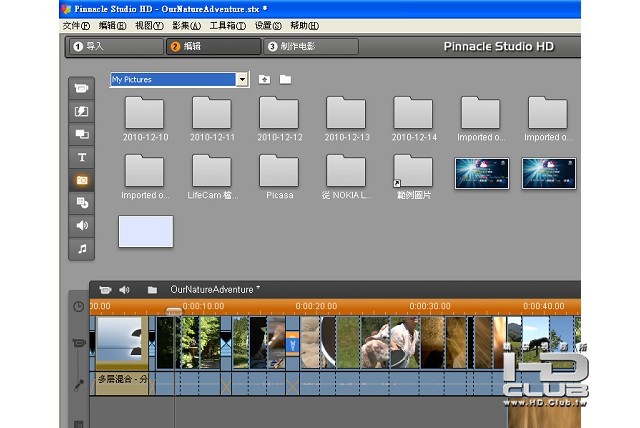Open the 範例圖片 shortcut folder
The width and height of the screenshot is (640, 428).
pyautogui.click(x=414, y=177)
